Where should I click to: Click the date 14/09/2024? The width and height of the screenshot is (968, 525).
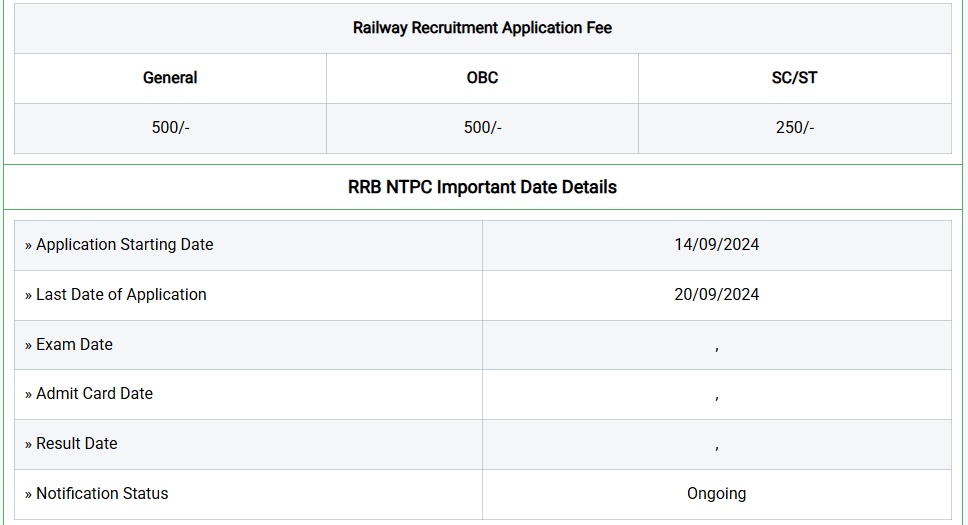[717, 245]
